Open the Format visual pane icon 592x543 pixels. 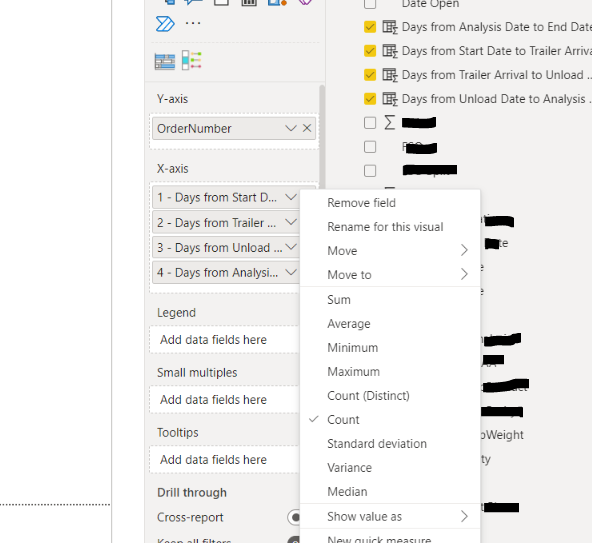point(191,60)
